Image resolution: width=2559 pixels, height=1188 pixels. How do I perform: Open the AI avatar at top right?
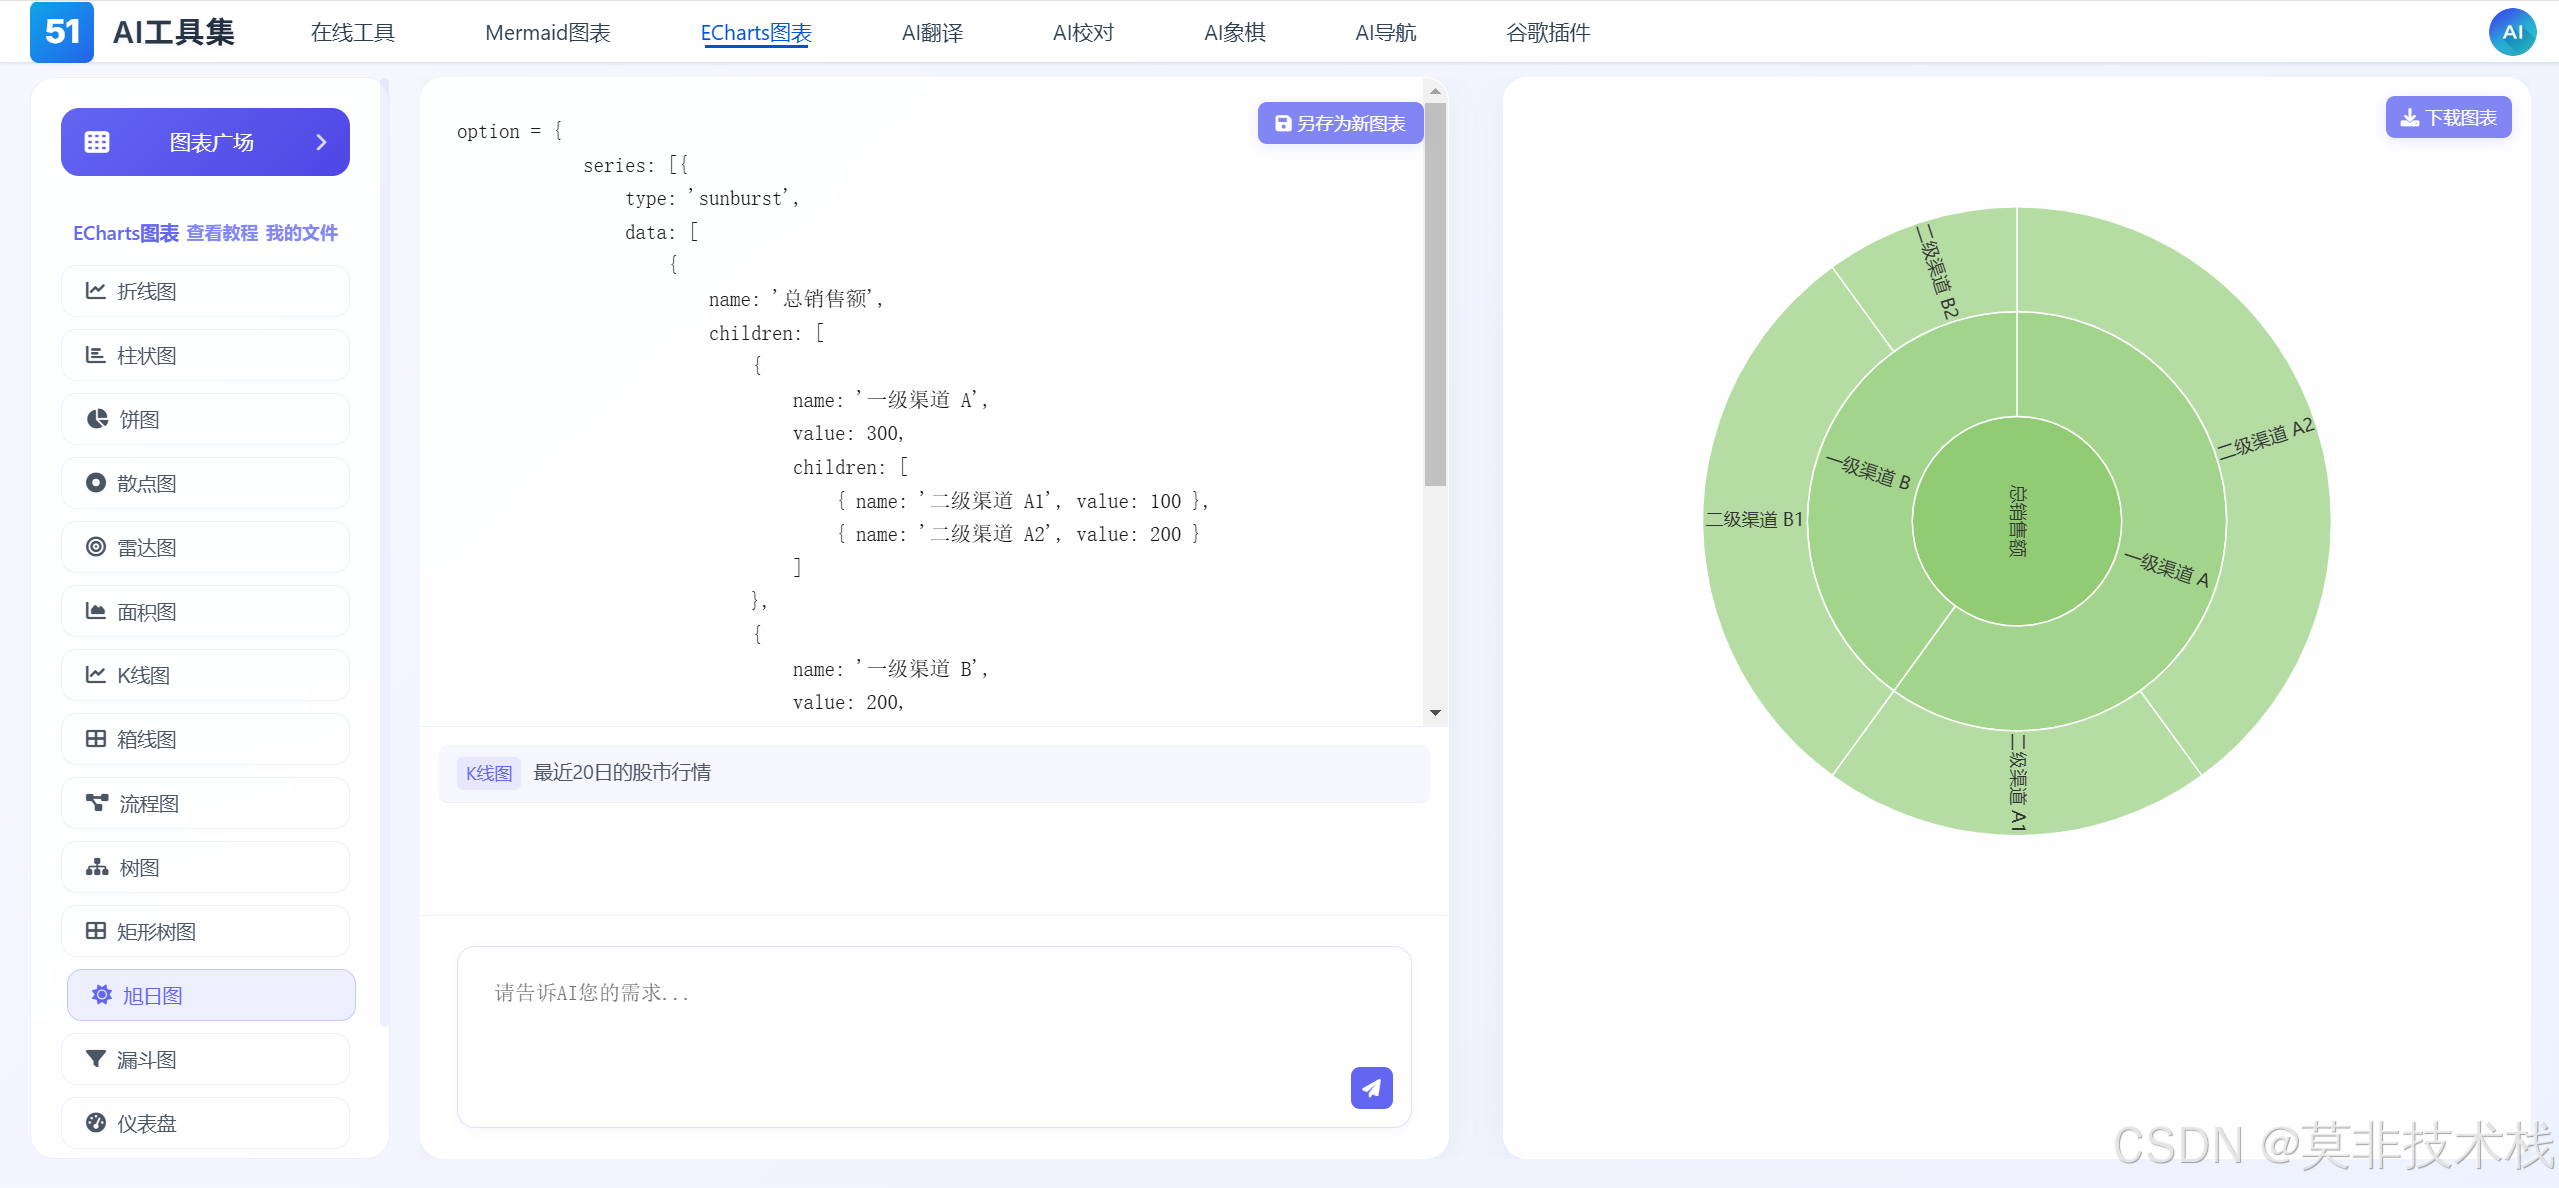(x=2512, y=32)
